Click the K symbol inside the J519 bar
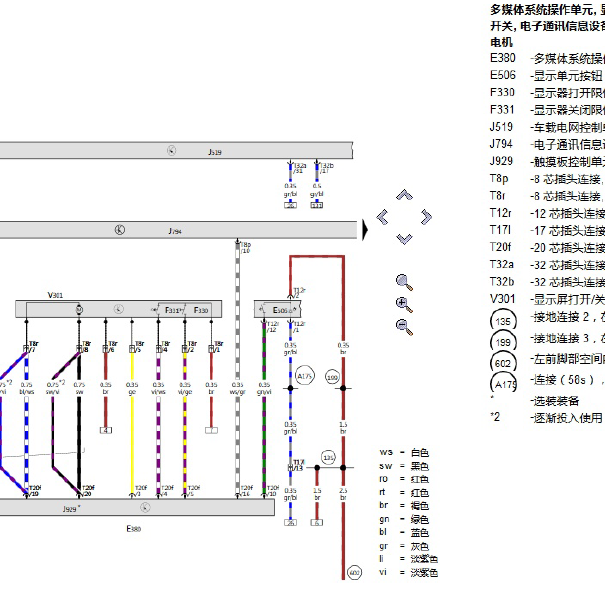The width and height of the screenshot is (605, 600). (x=172, y=150)
